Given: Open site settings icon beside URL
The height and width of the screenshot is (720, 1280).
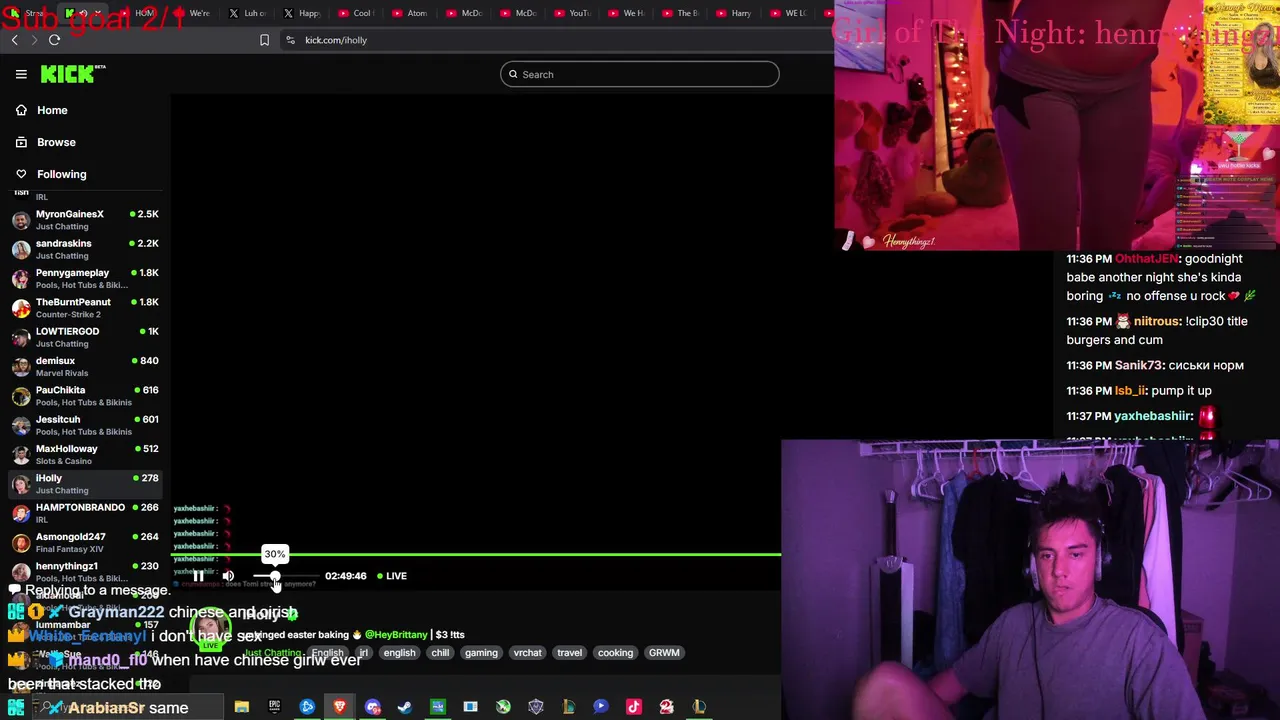Looking at the screenshot, I should coord(290,40).
